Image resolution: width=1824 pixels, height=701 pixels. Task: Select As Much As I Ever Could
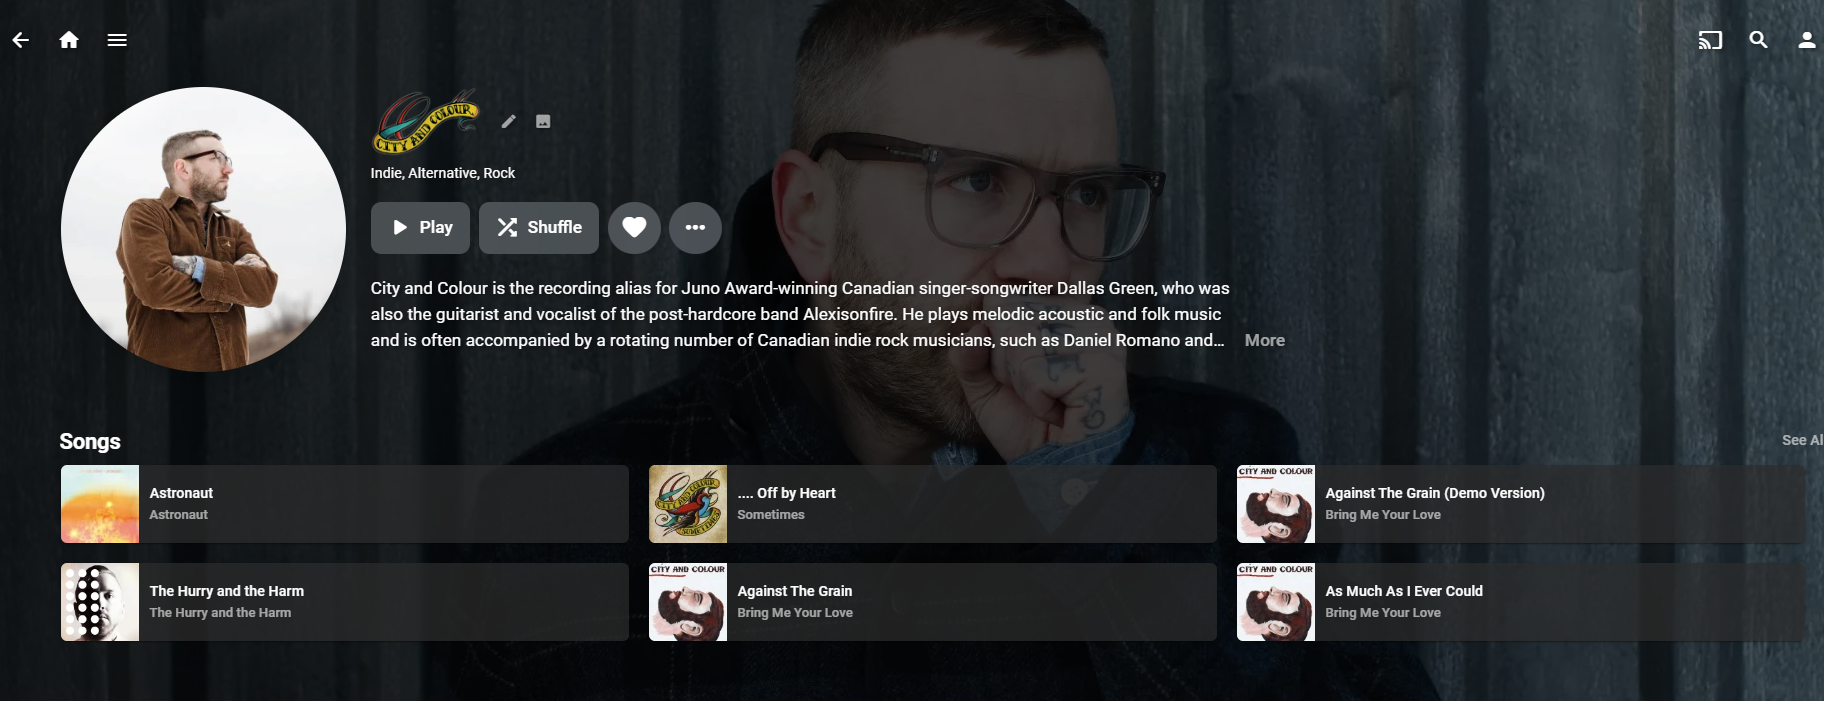(1521, 602)
